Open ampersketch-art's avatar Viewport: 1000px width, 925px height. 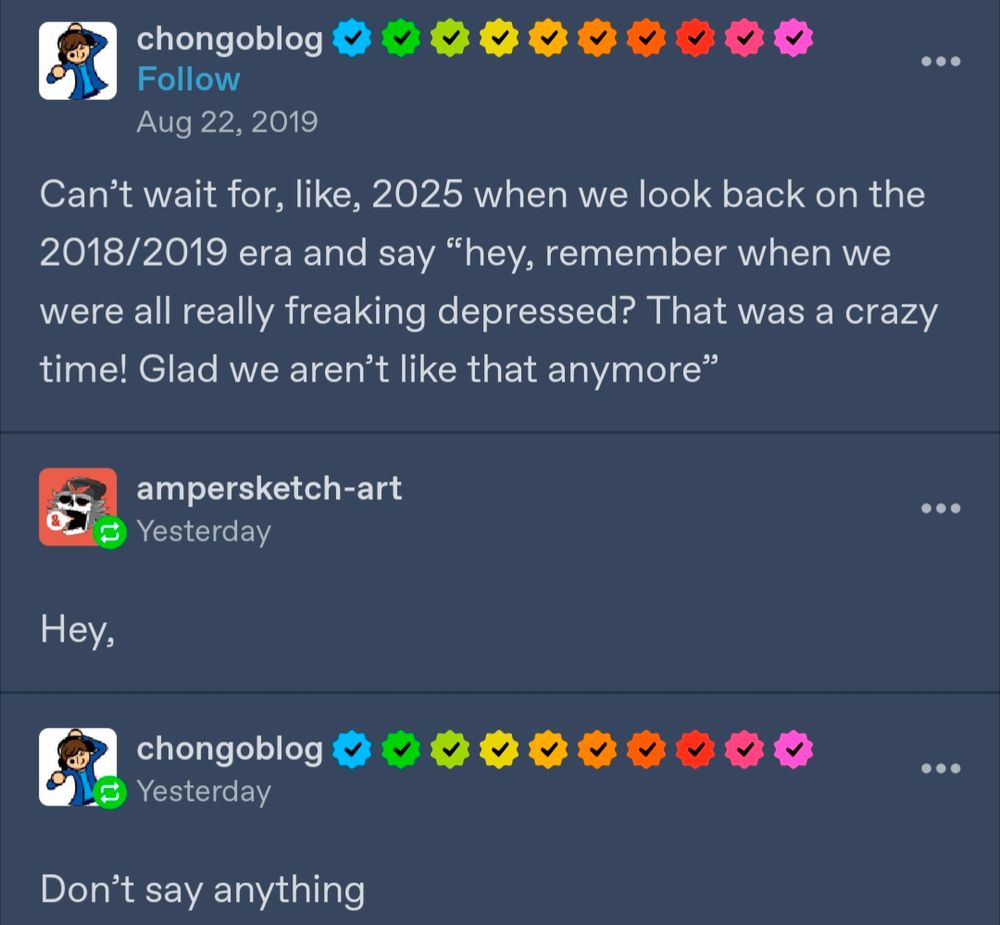coord(78,507)
